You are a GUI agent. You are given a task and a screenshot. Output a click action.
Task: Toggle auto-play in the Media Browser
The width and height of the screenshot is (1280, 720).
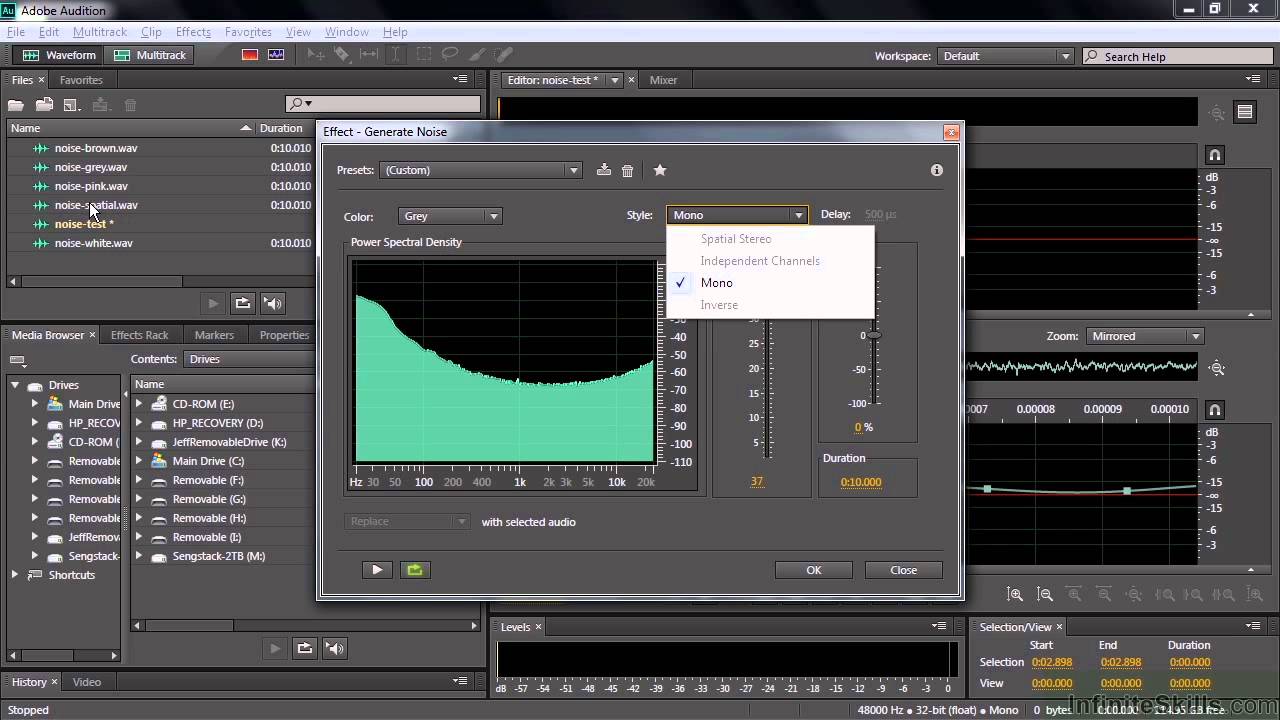point(335,648)
